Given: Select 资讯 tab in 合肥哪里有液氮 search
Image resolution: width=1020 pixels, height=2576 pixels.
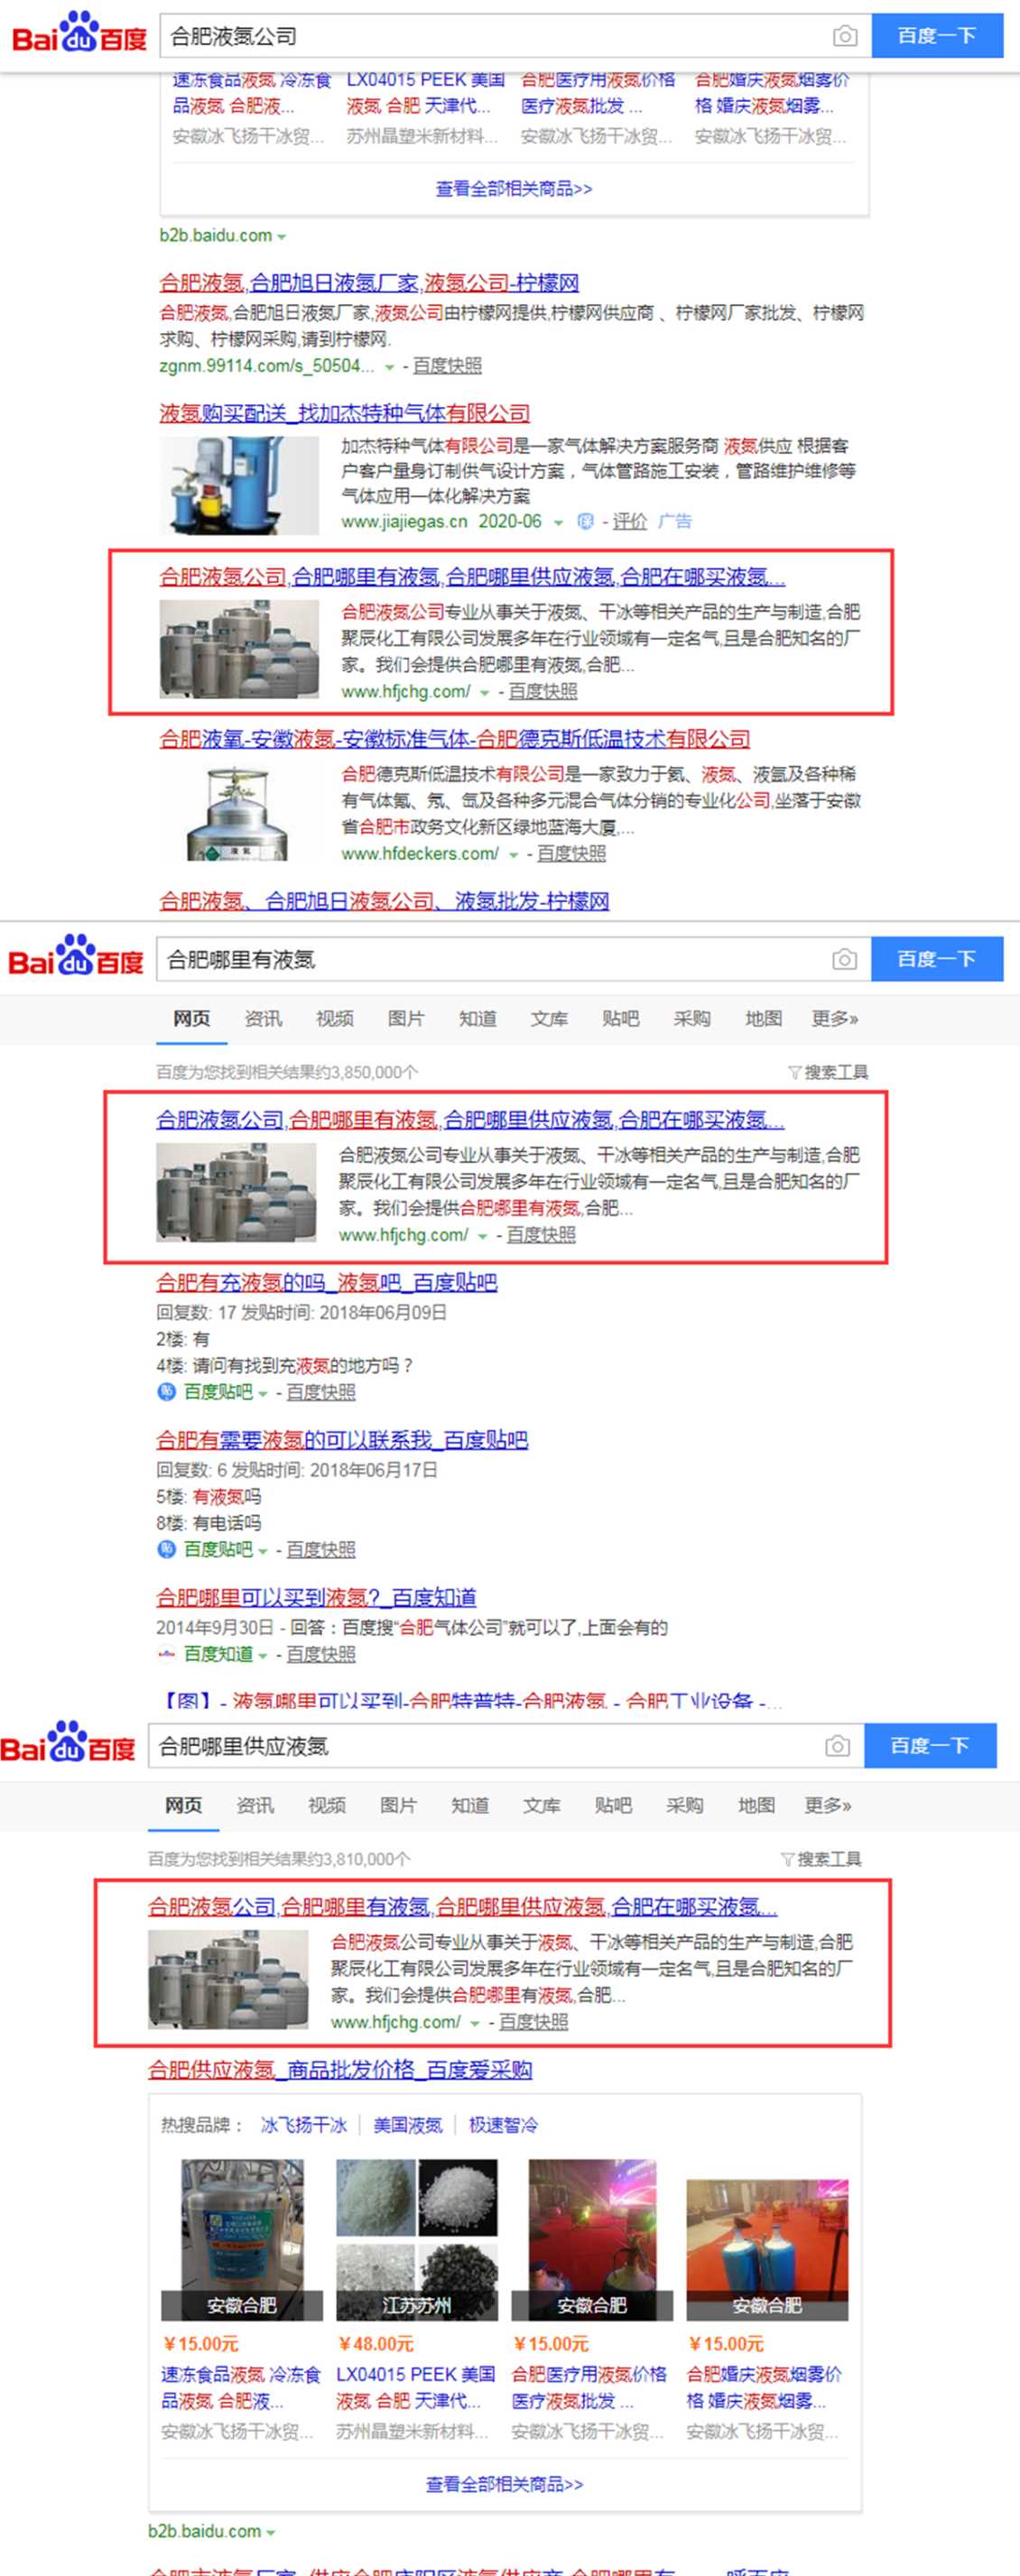Looking at the screenshot, I should (x=263, y=1018).
